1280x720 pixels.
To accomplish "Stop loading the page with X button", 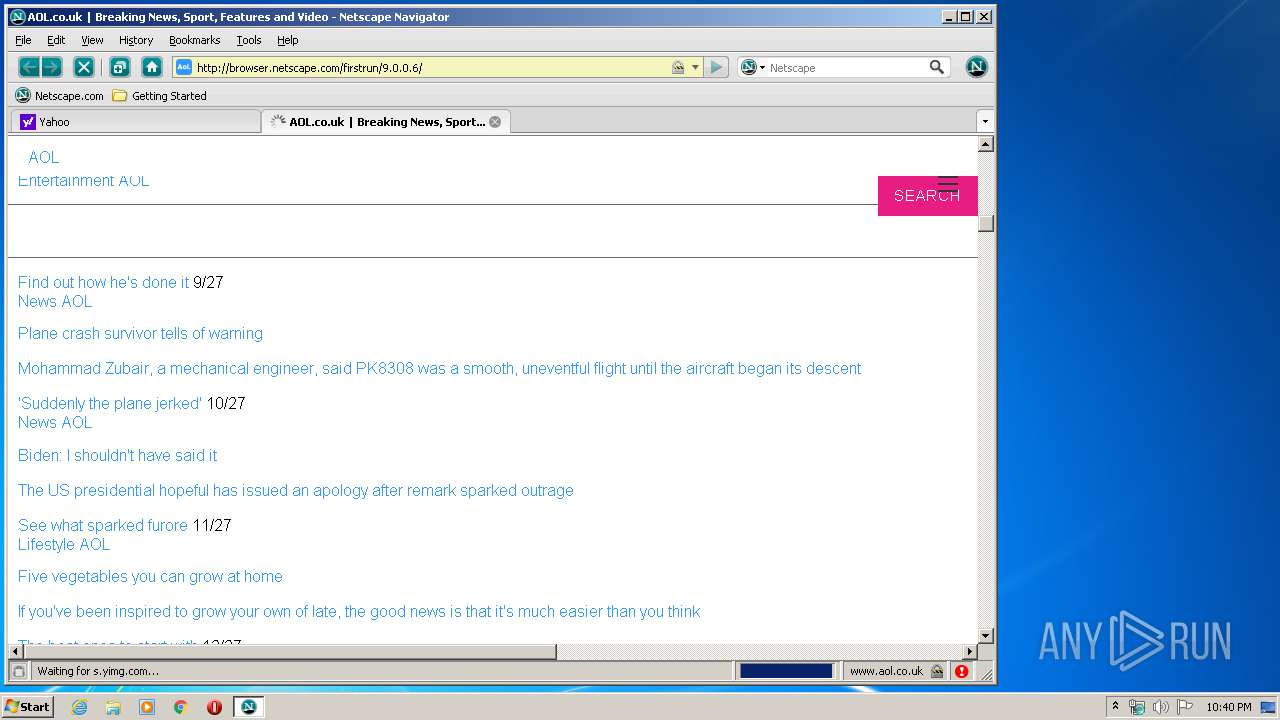I will (x=84, y=67).
